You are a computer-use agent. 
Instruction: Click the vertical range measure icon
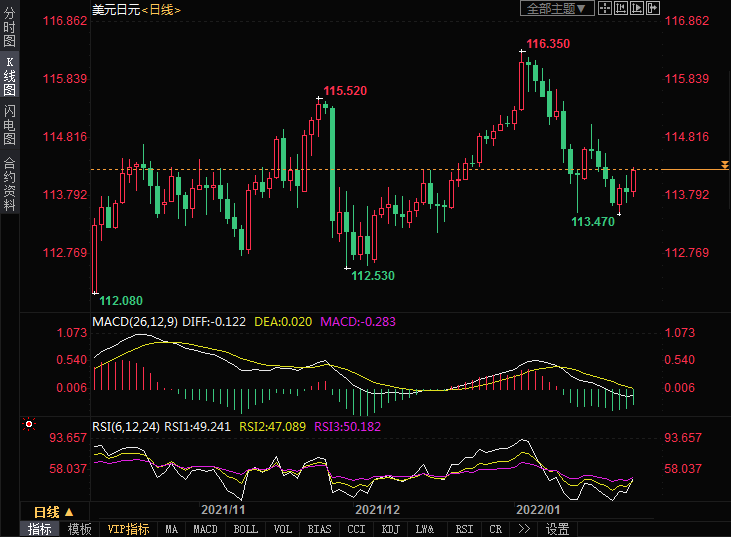pyautogui.click(x=622, y=8)
